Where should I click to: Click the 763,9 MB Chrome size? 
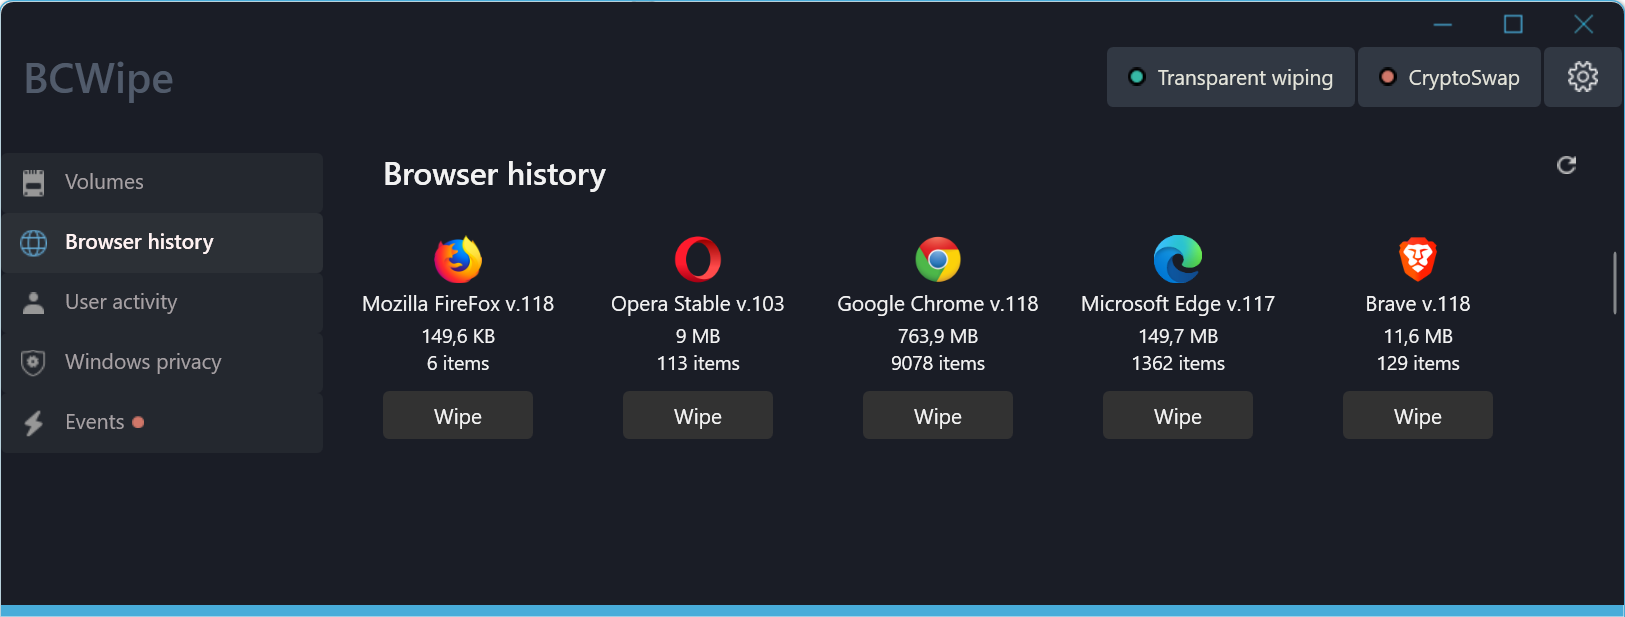(938, 337)
